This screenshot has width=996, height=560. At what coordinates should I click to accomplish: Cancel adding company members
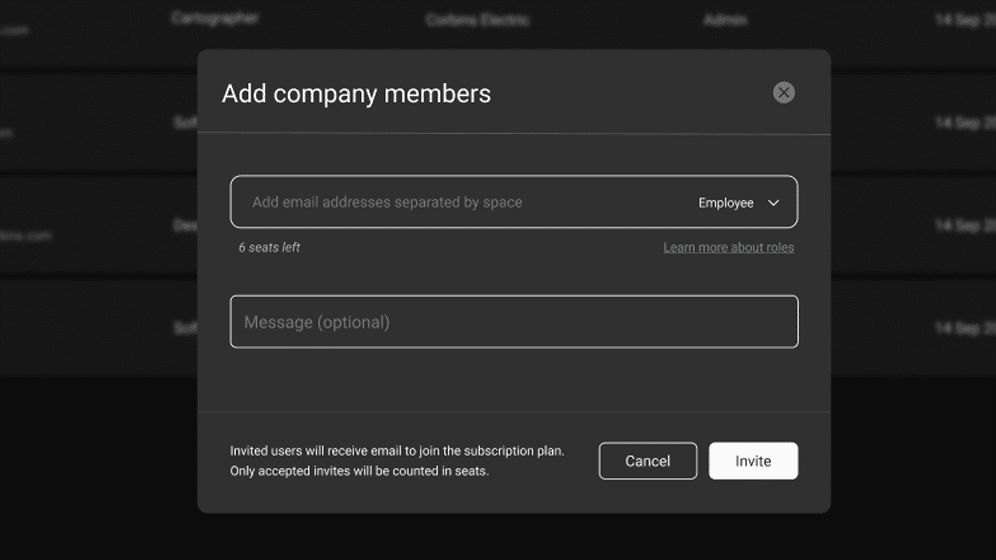648,461
